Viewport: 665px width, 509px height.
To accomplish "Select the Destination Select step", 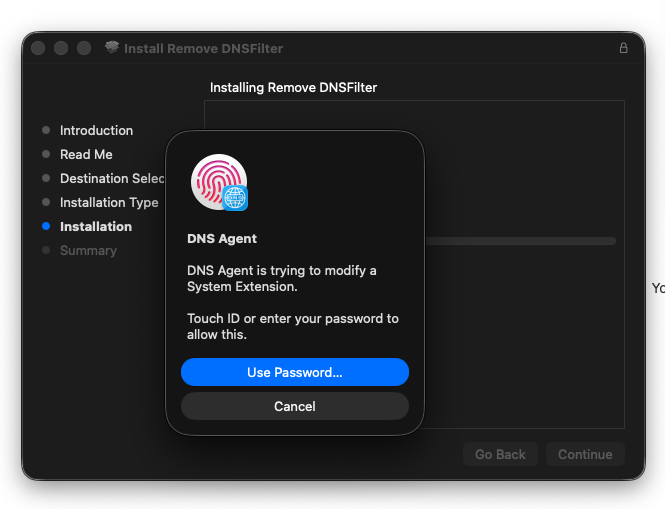I will click(111, 178).
